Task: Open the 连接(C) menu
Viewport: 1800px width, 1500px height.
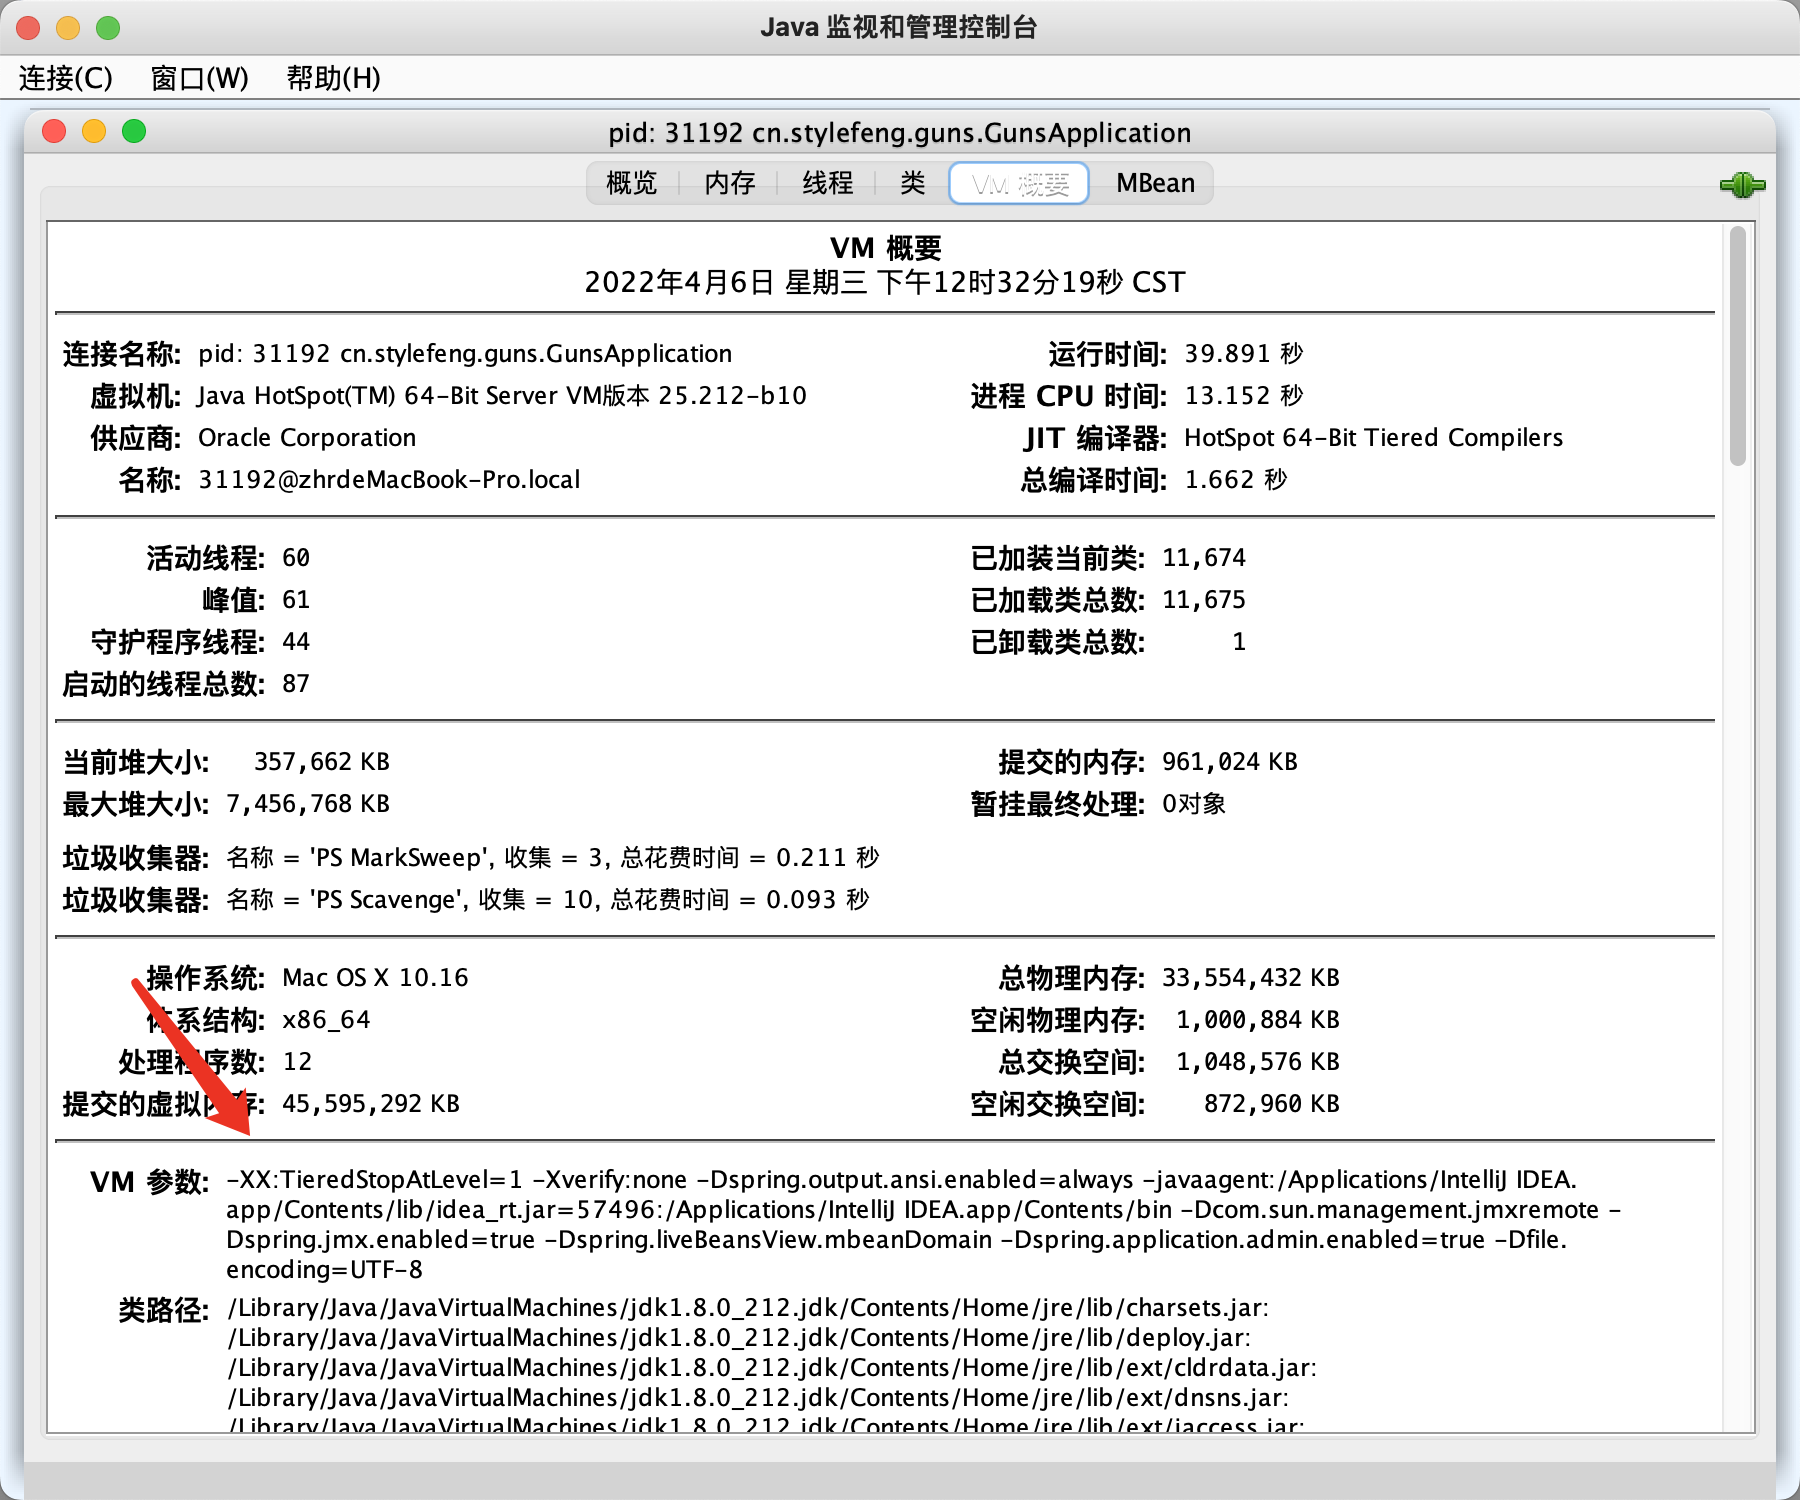Action: coord(66,78)
